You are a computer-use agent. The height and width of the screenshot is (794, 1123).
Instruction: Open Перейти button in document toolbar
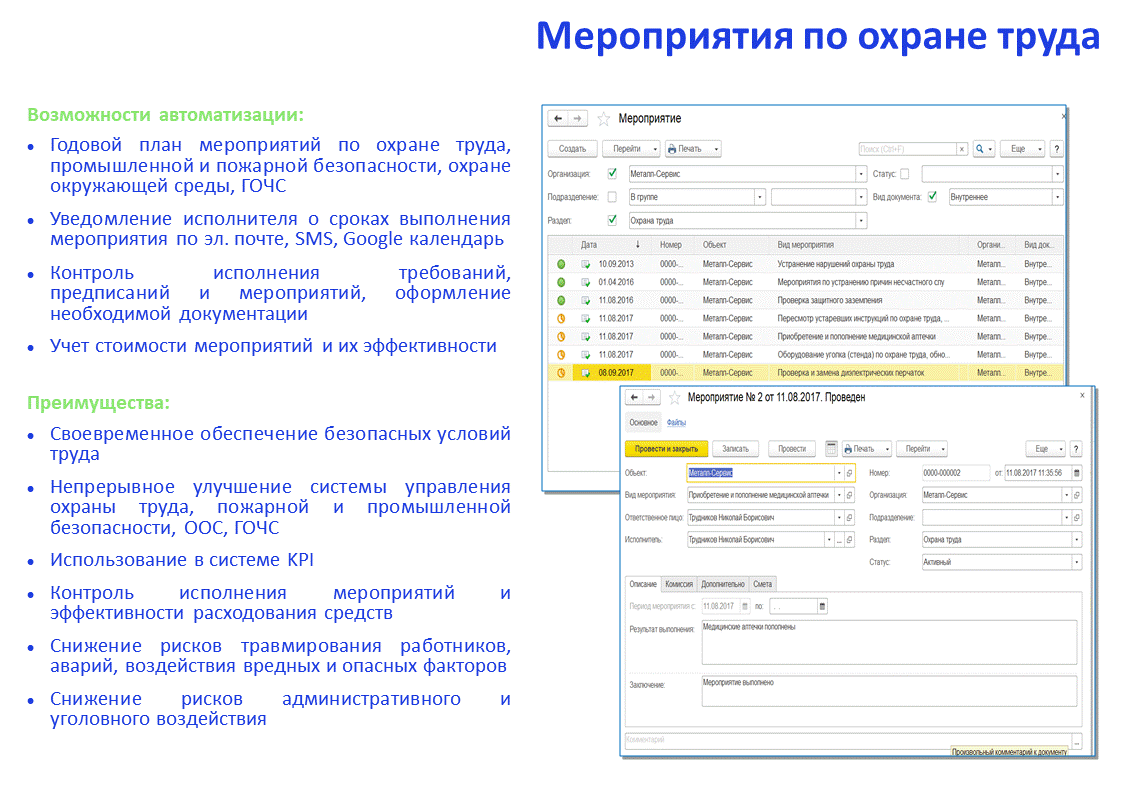(922, 449)
